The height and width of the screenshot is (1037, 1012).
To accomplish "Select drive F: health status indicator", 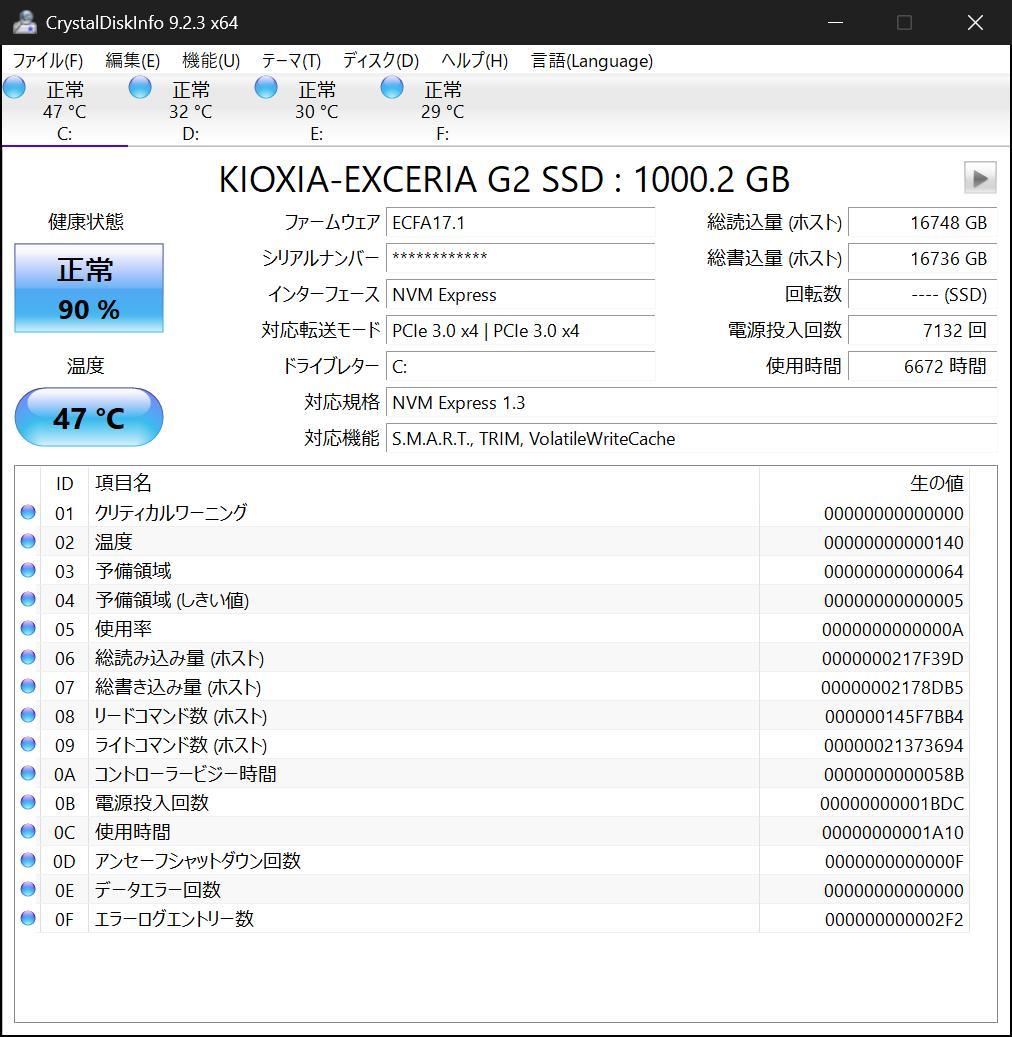I will (391, 87).
